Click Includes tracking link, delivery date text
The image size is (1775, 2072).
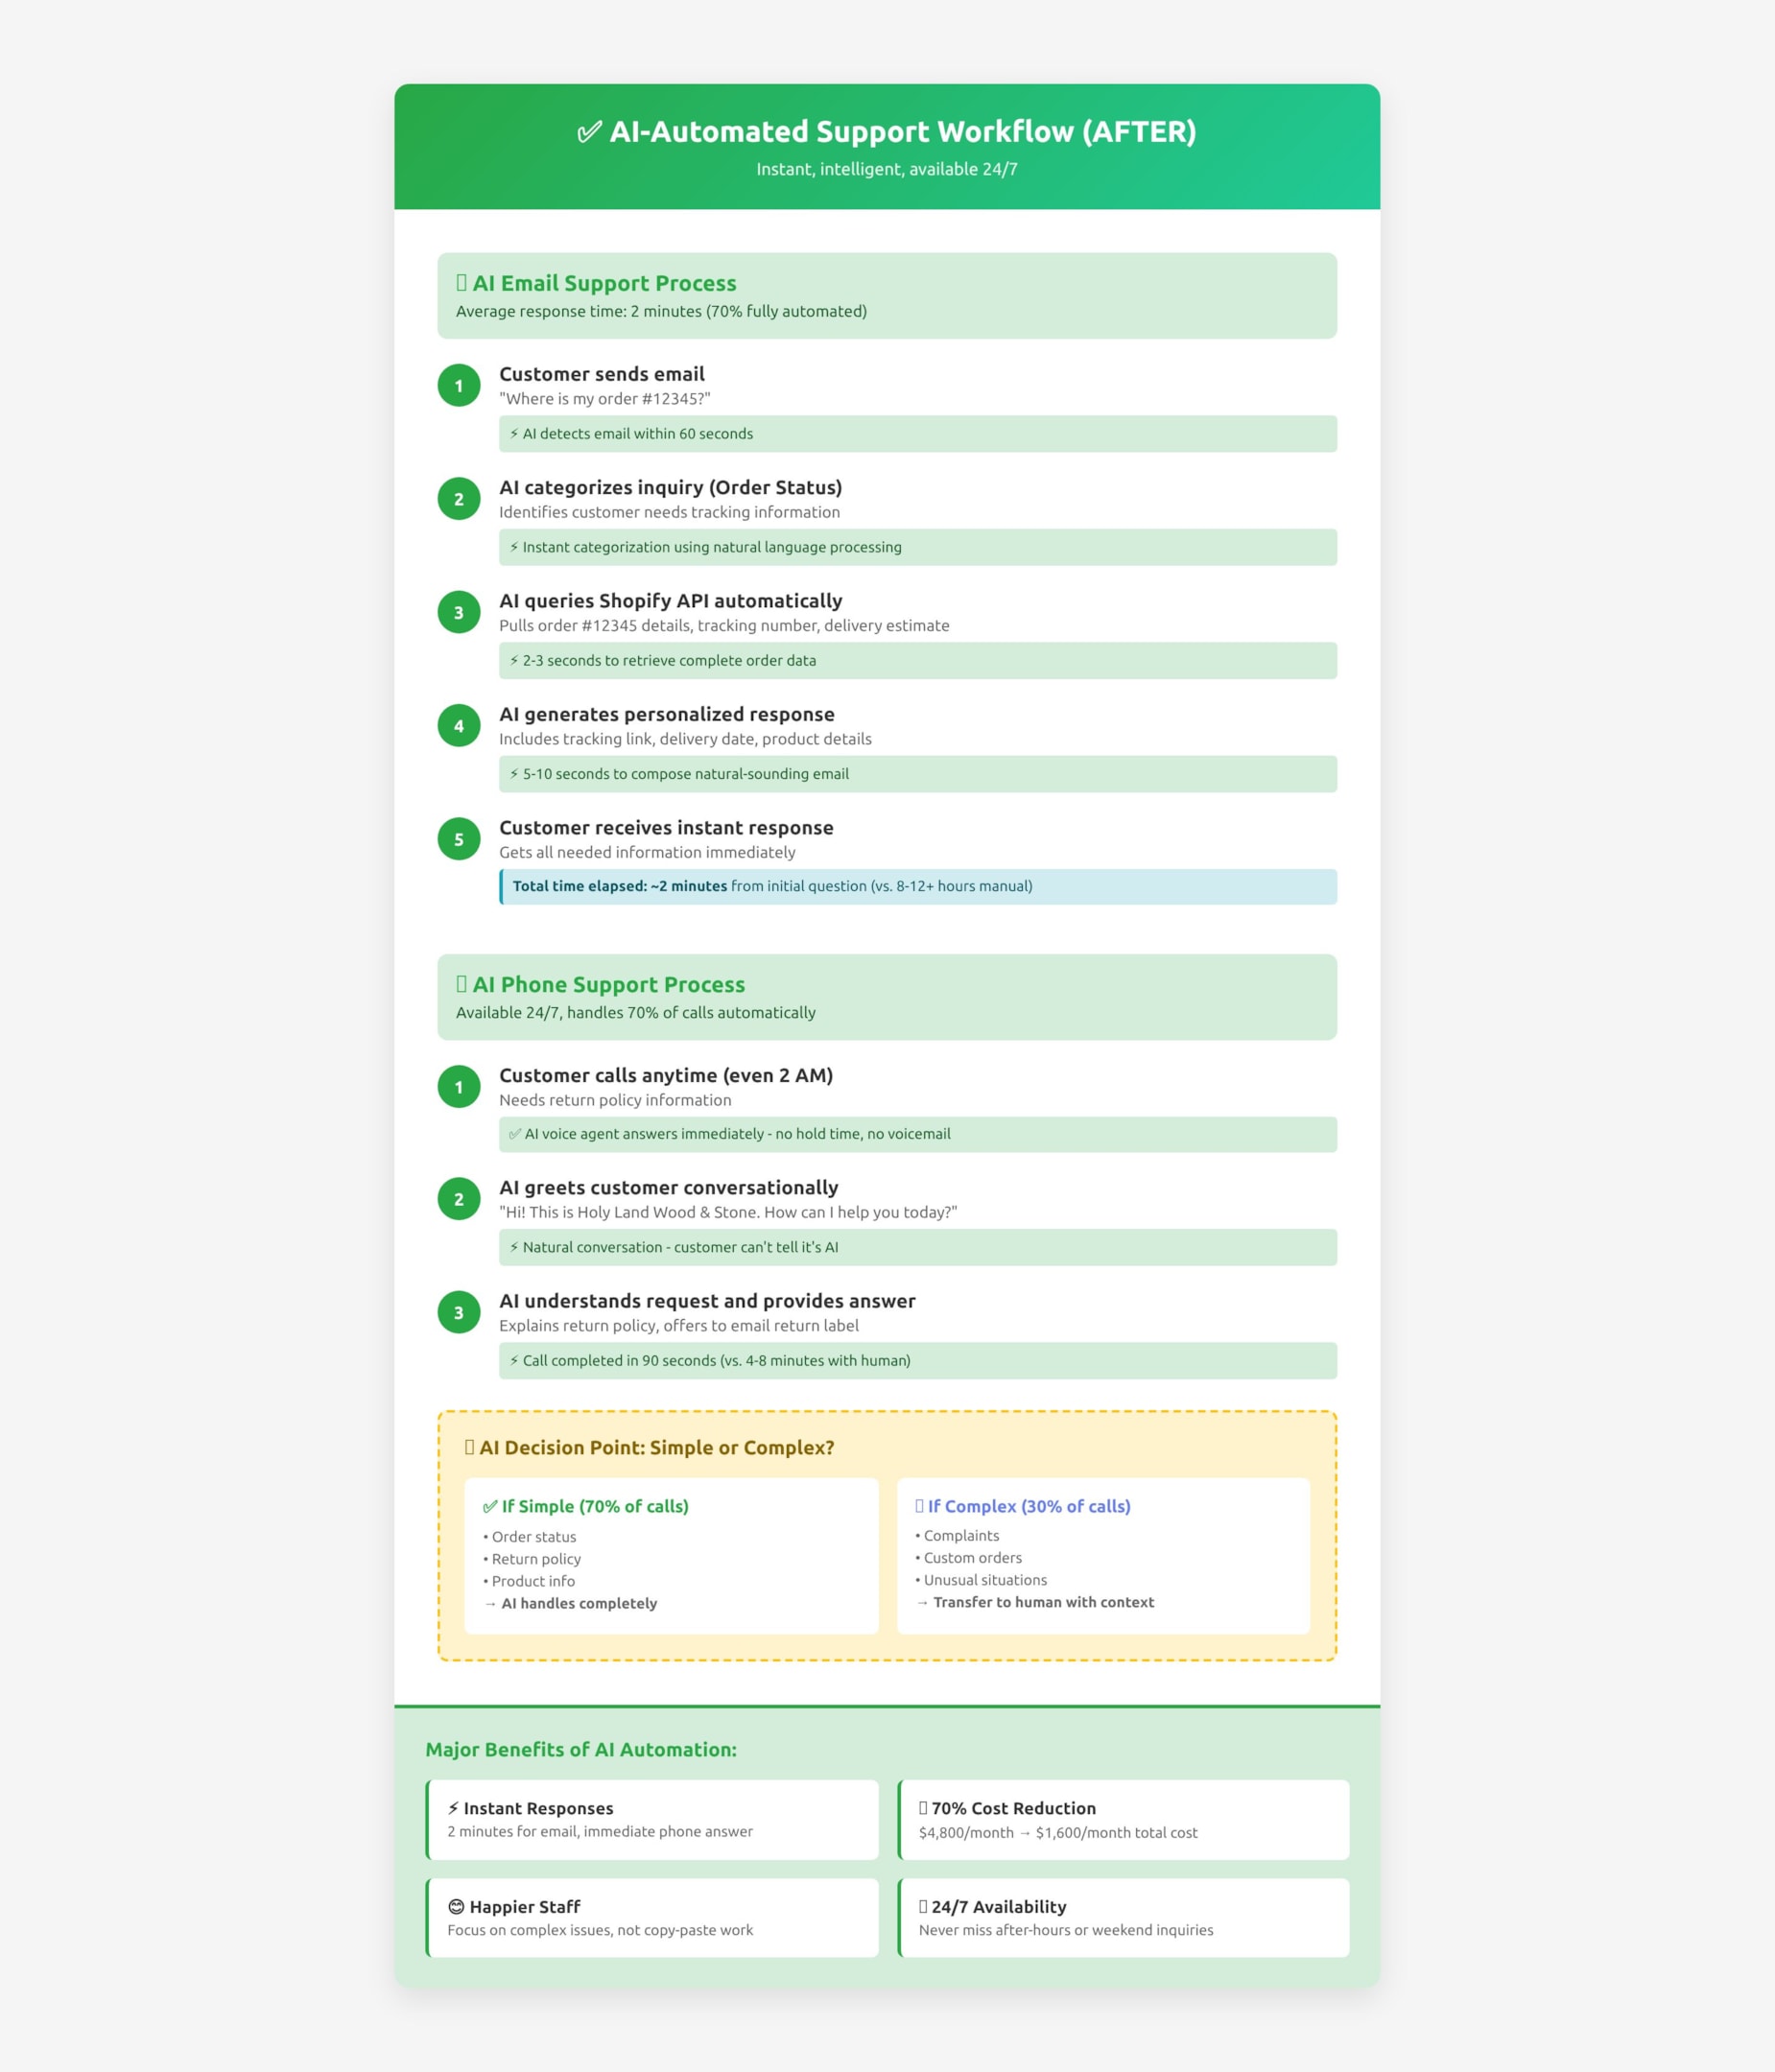pos(685,739)
